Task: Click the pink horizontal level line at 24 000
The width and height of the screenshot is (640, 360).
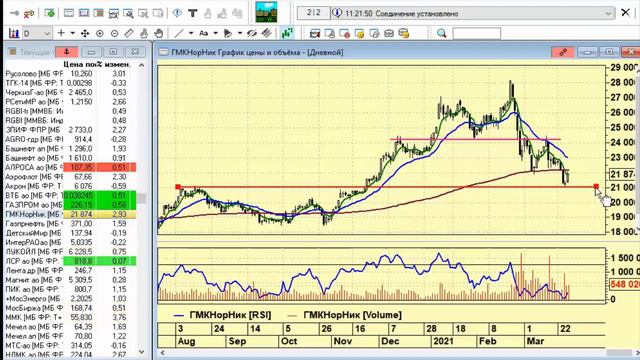Action: pos(476,140)
